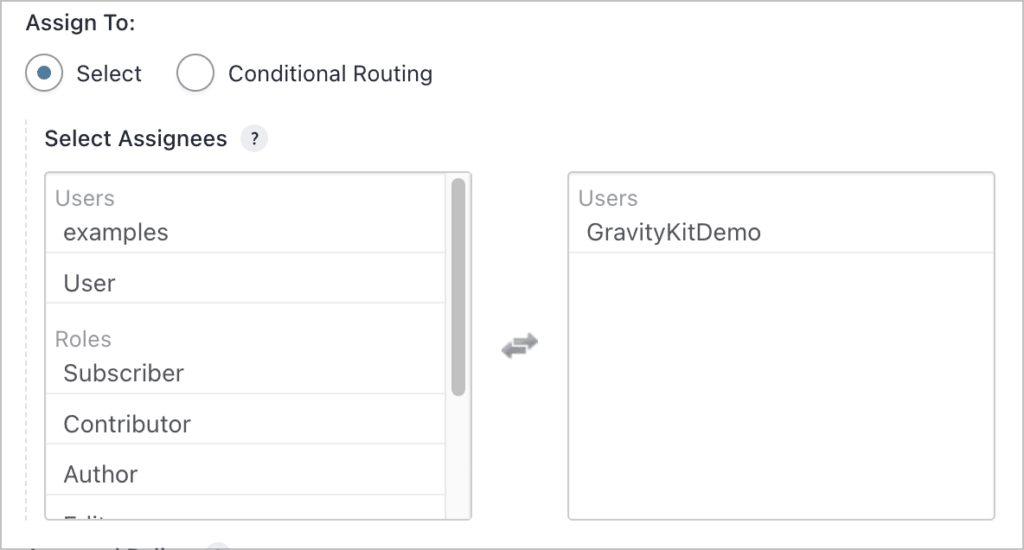This screenshot has height=550, width=1024.
Task: Select the "User" entry in available assignees
Action: click(x=246, y=283)
